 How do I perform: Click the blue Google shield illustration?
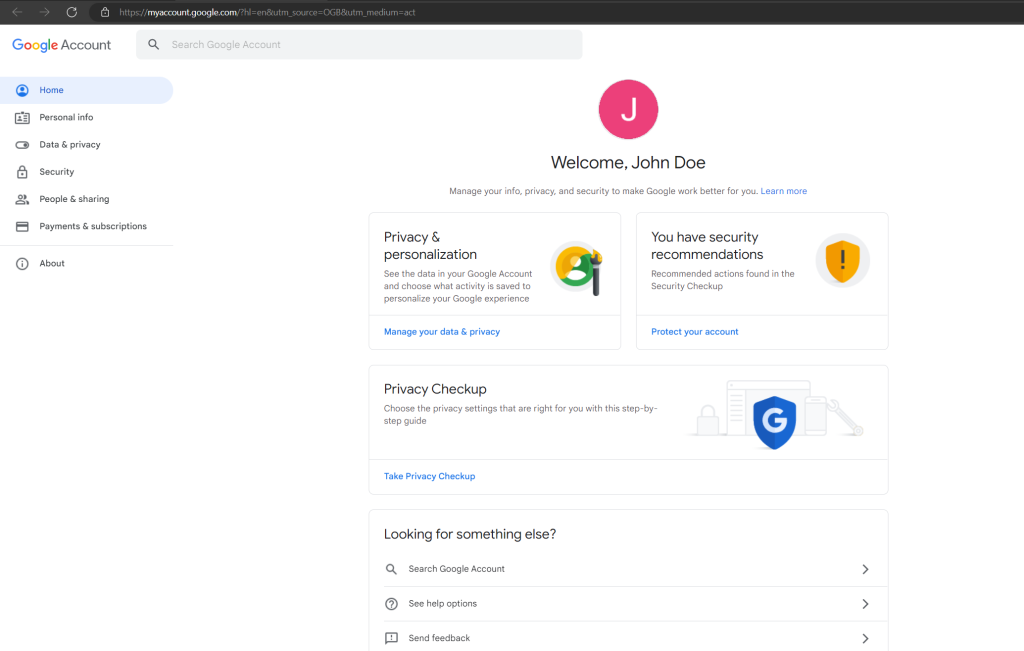(775, 422)
